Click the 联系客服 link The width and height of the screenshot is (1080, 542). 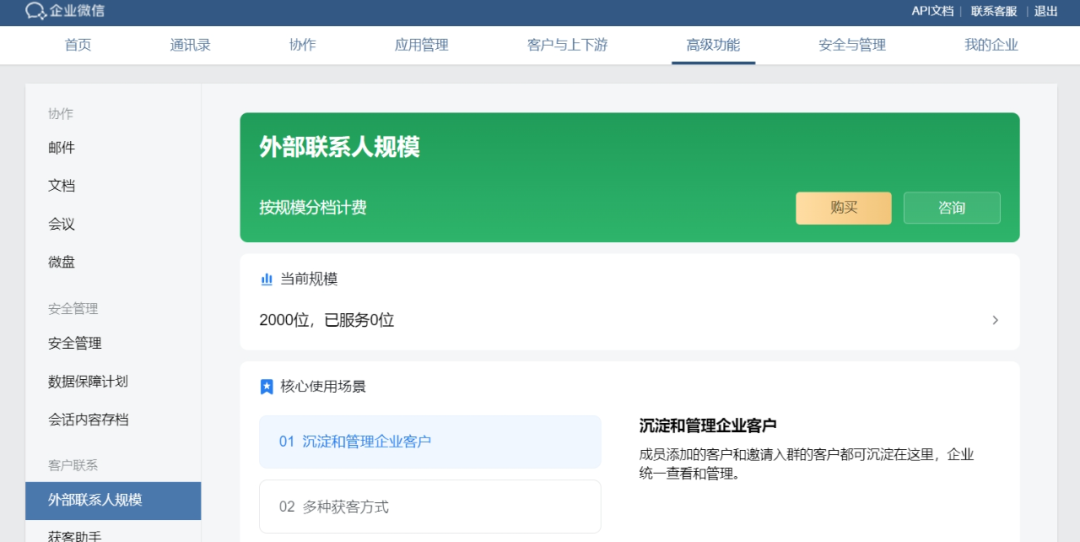tap(994, 11)
